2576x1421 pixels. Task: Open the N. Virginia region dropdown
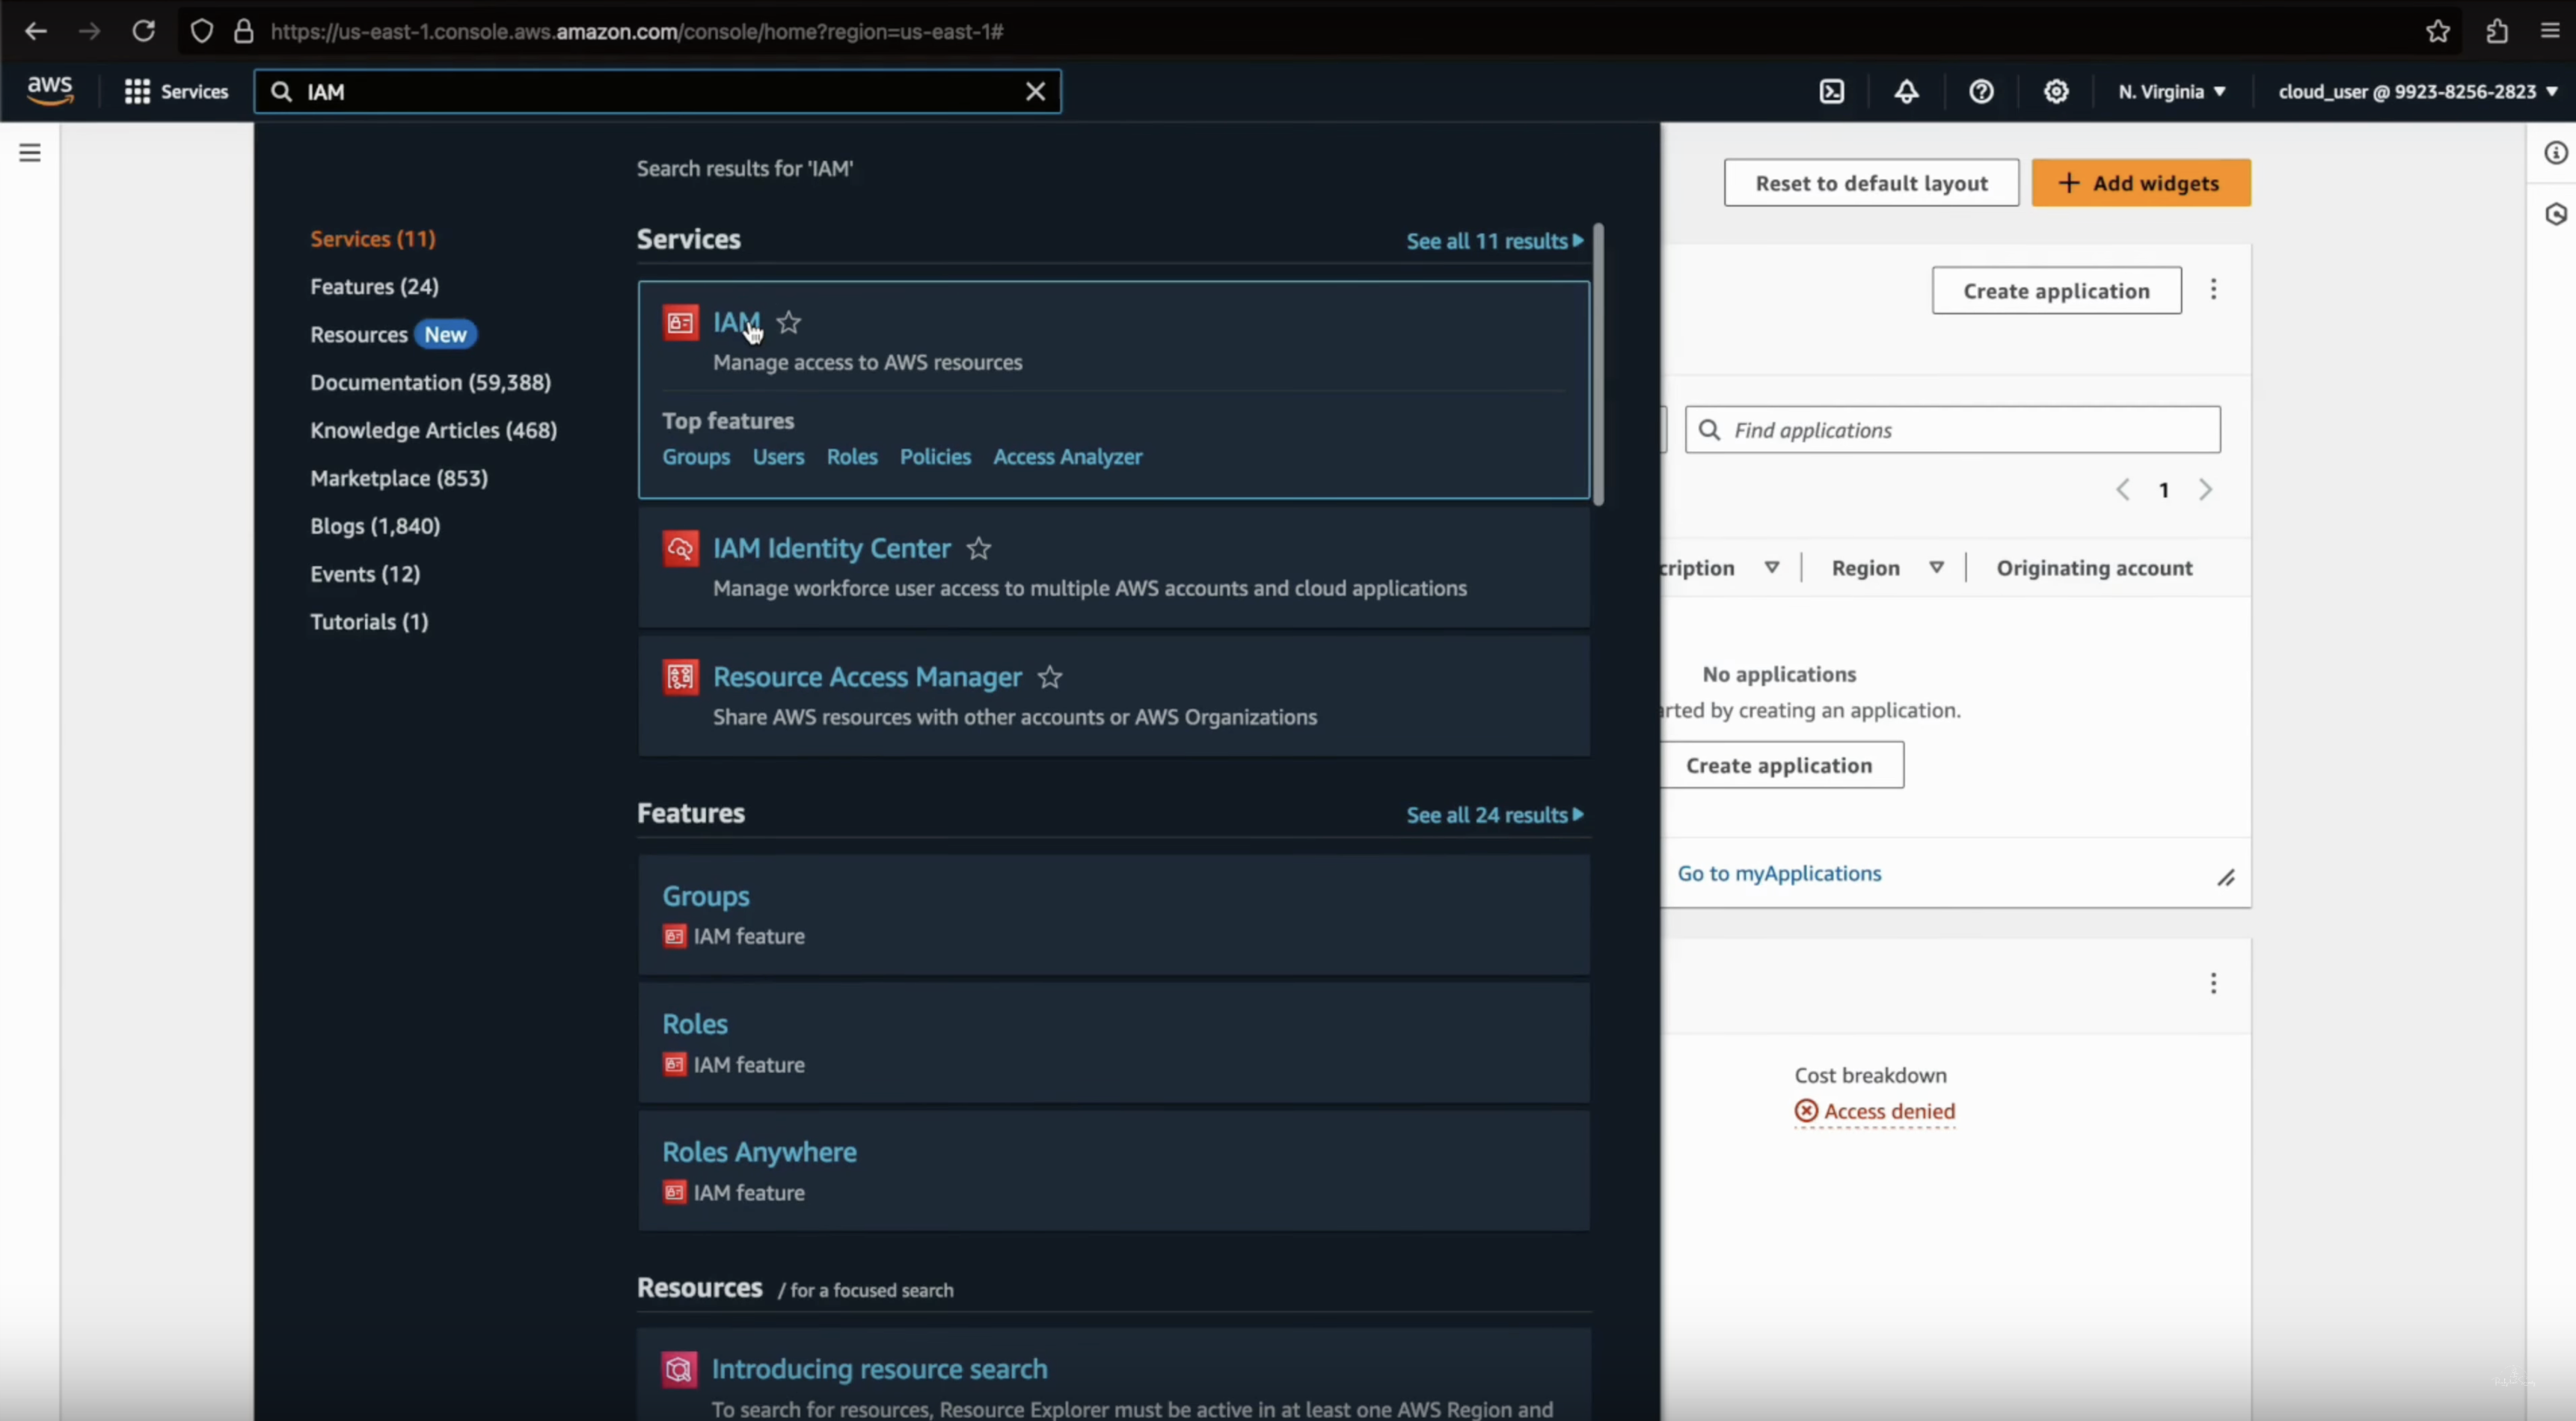2171,91
